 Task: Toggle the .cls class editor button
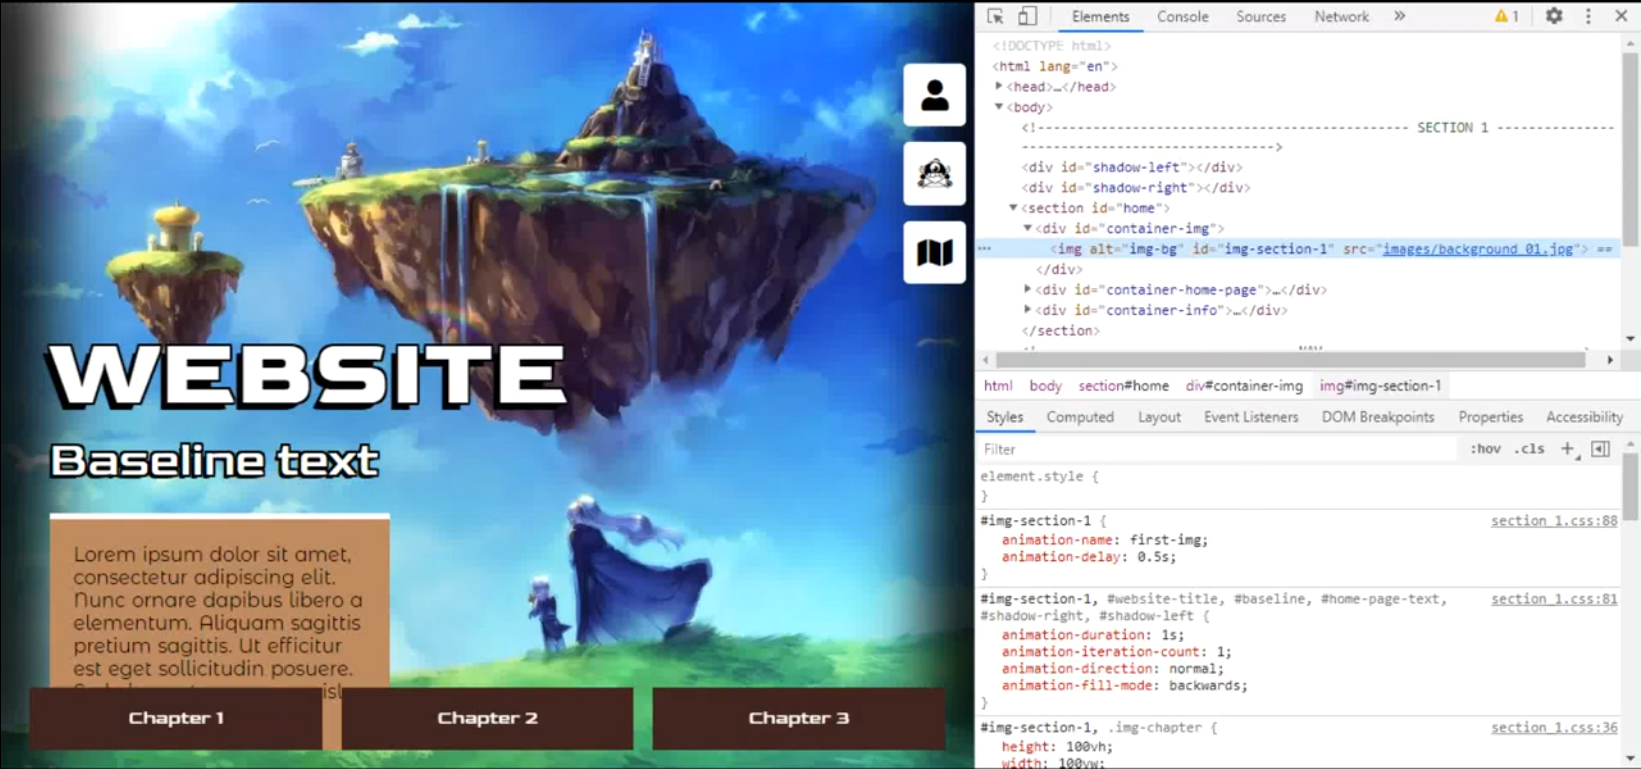tap(1529, 449)
